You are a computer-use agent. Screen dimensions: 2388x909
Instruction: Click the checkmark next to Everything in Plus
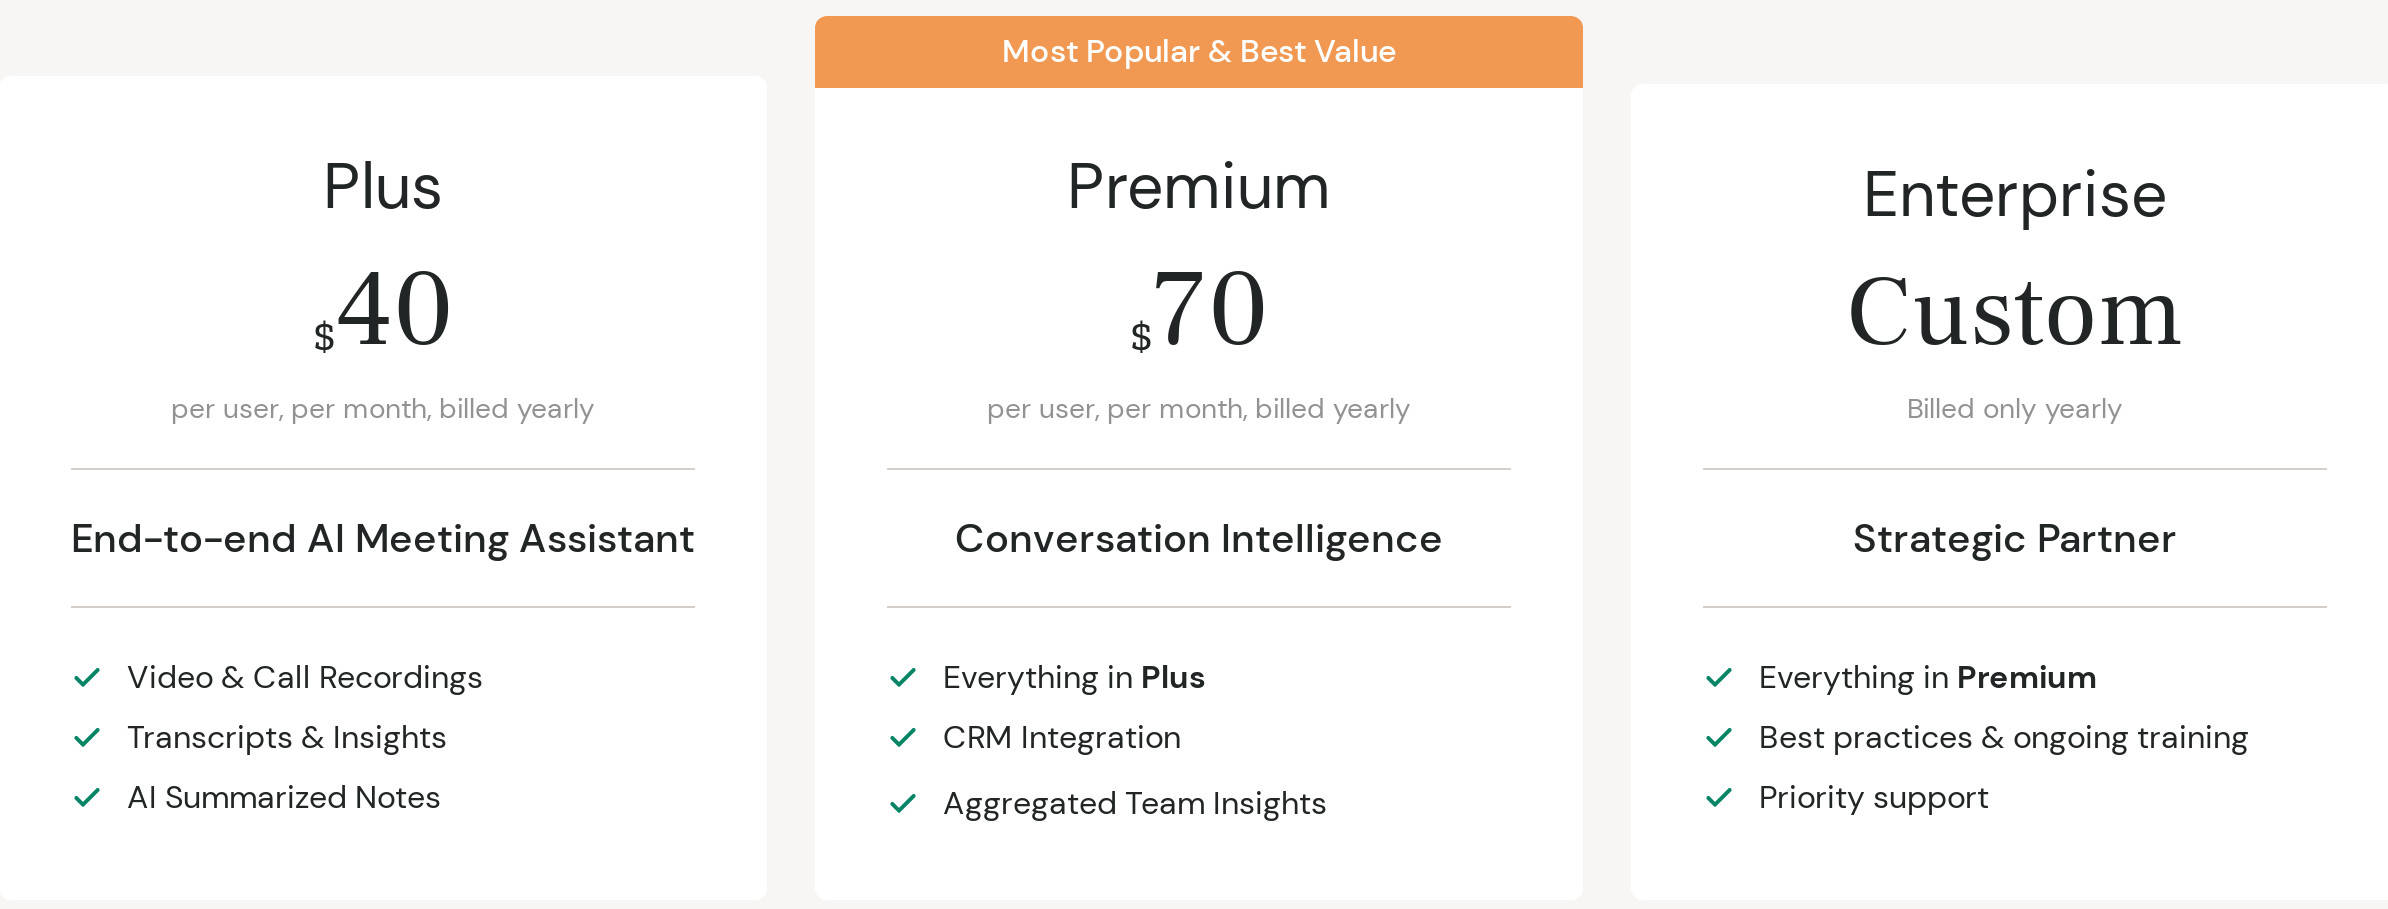[903, 678]
